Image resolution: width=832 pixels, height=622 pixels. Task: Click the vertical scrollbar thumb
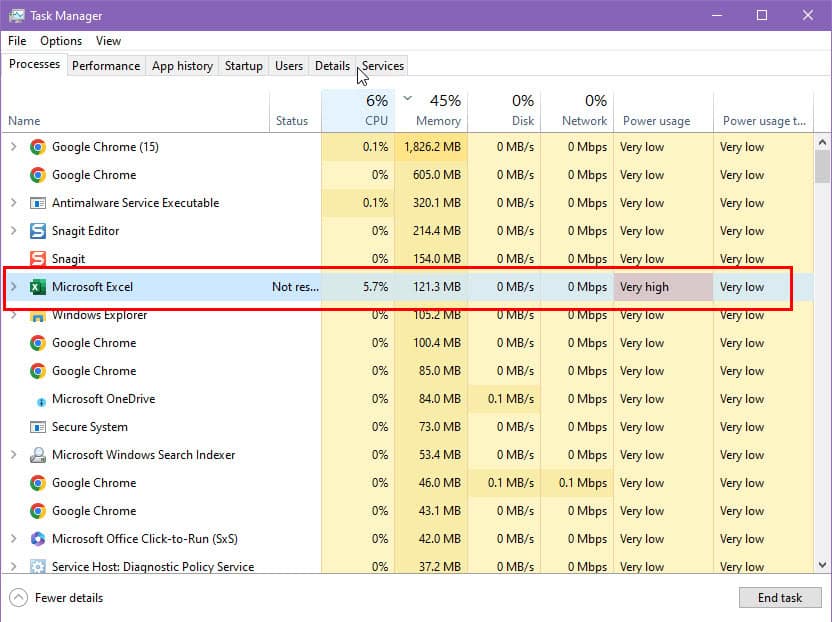(822, 166)
